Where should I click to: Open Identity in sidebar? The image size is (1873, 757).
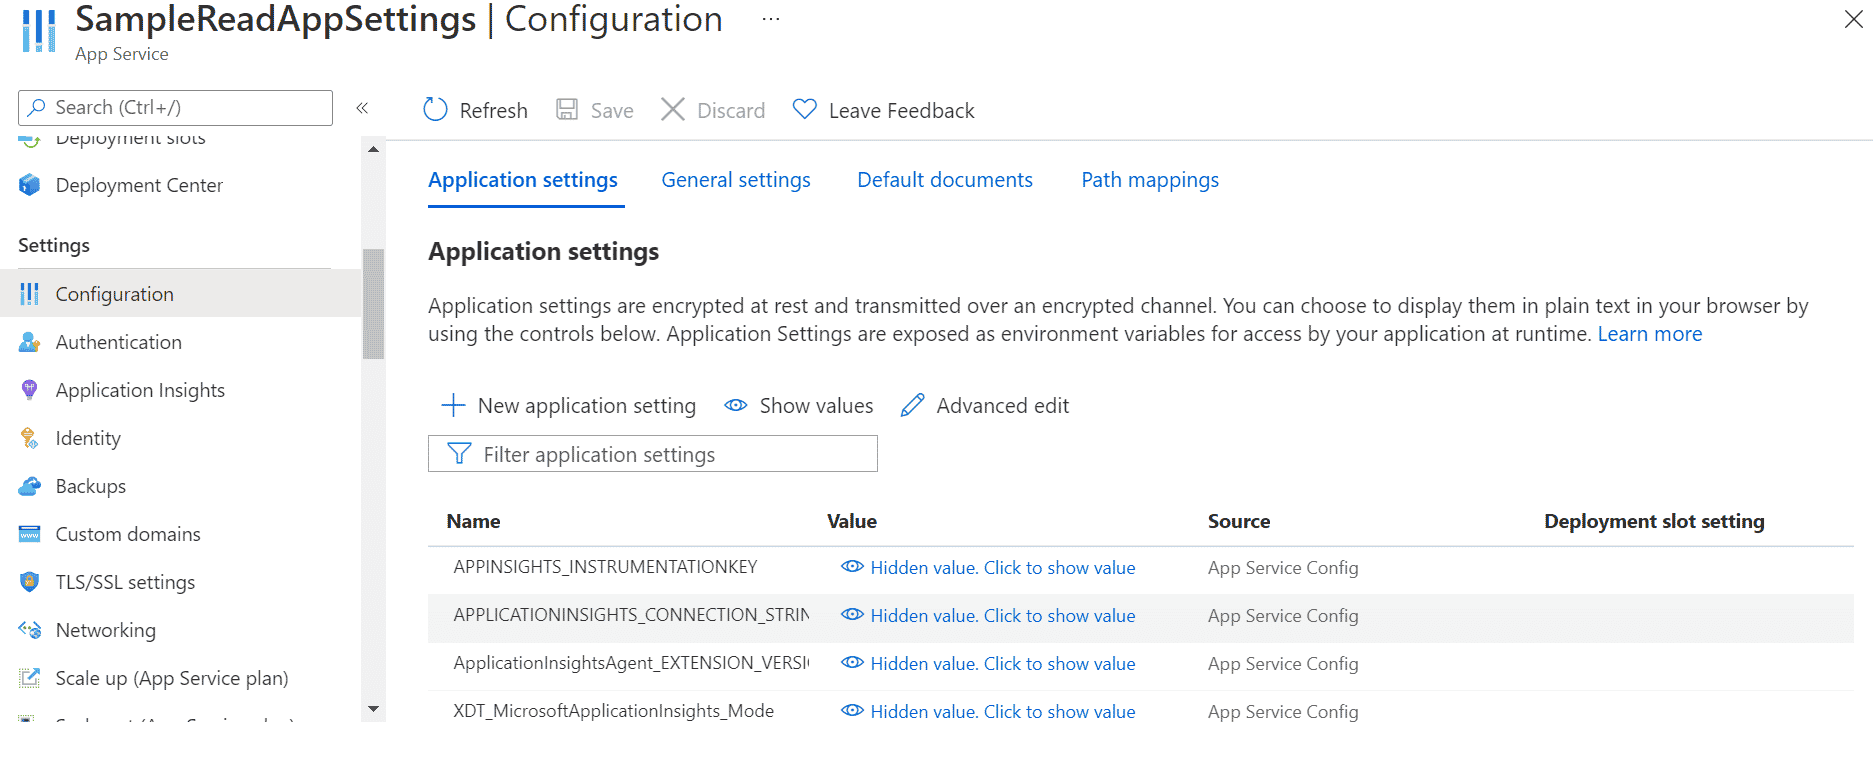pyautogui.click(x=88, y=438)
